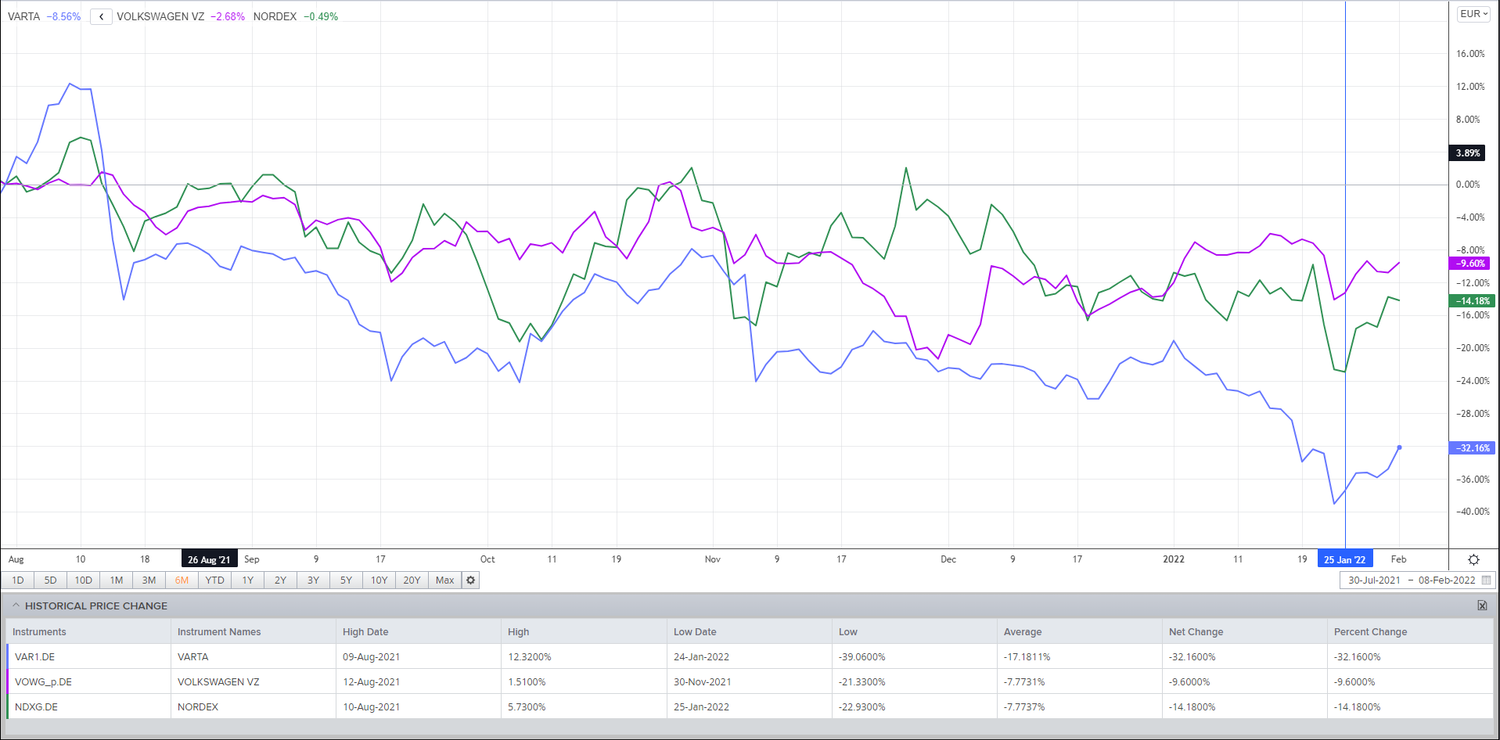
Task: Select the 1D time range
Action: tap(18, 580)
